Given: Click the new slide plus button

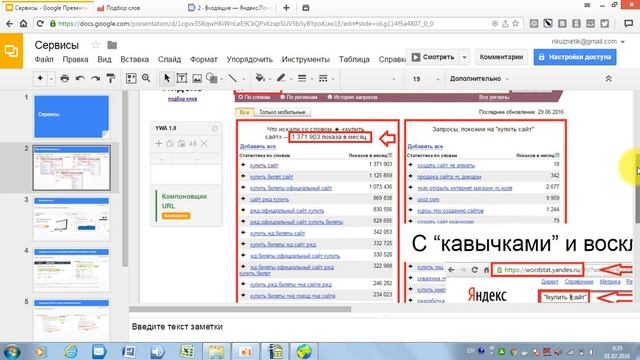Looking at the screenshot, I should [x=40, y=78].
